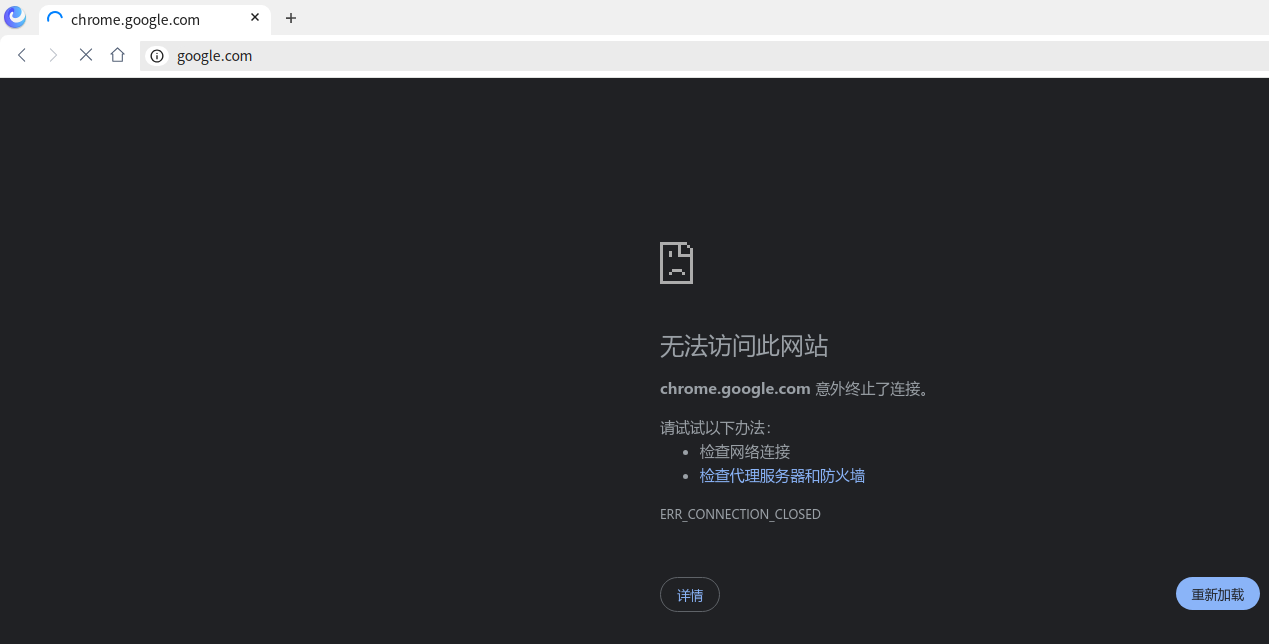1269x644 pixels.
Task: Click the 无法访问此网站 heading
Action: click(744, 346)
